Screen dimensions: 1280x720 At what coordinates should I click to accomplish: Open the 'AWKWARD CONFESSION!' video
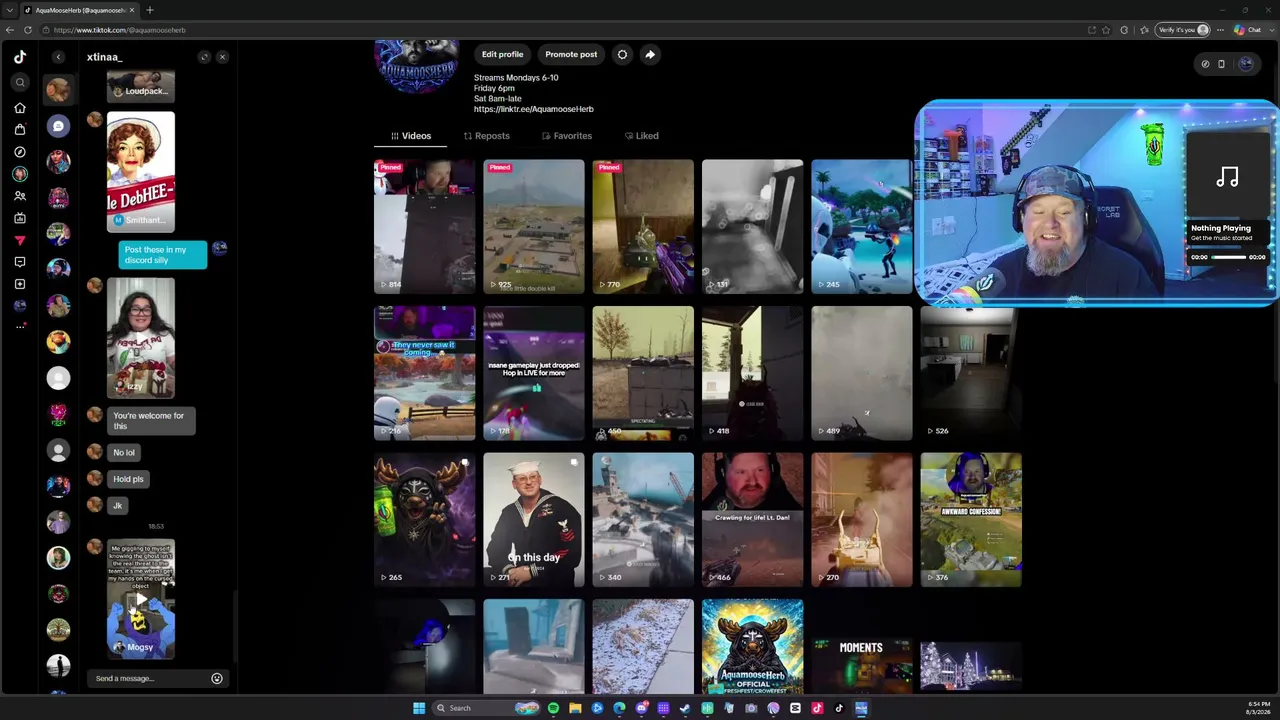971,520
